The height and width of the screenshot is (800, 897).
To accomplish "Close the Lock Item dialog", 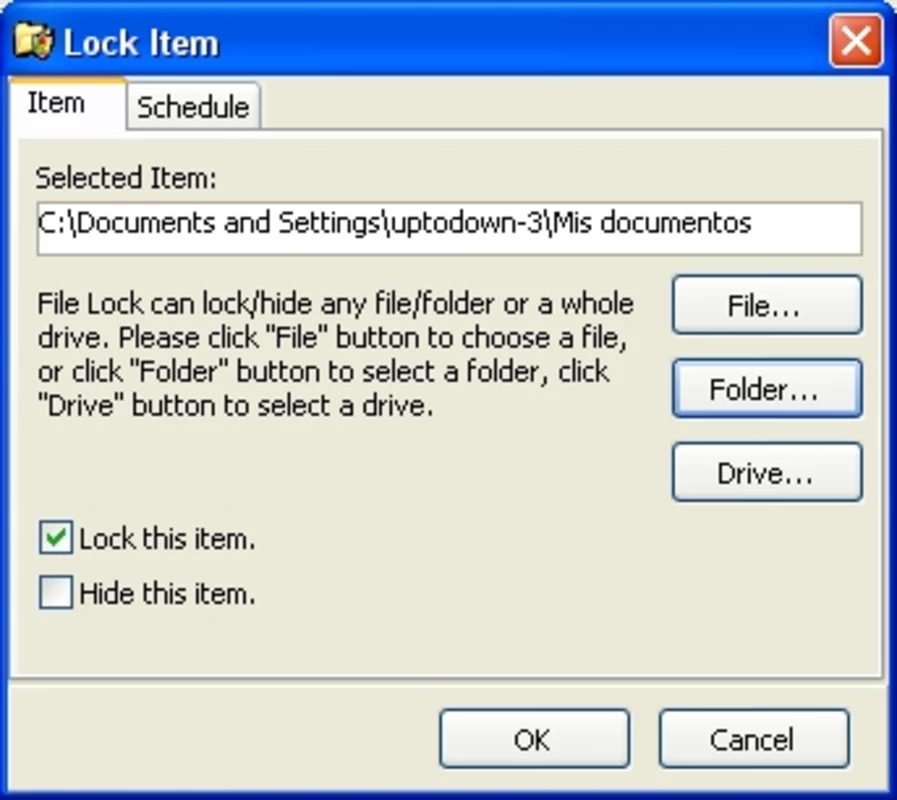I will (x=856, y=41).
